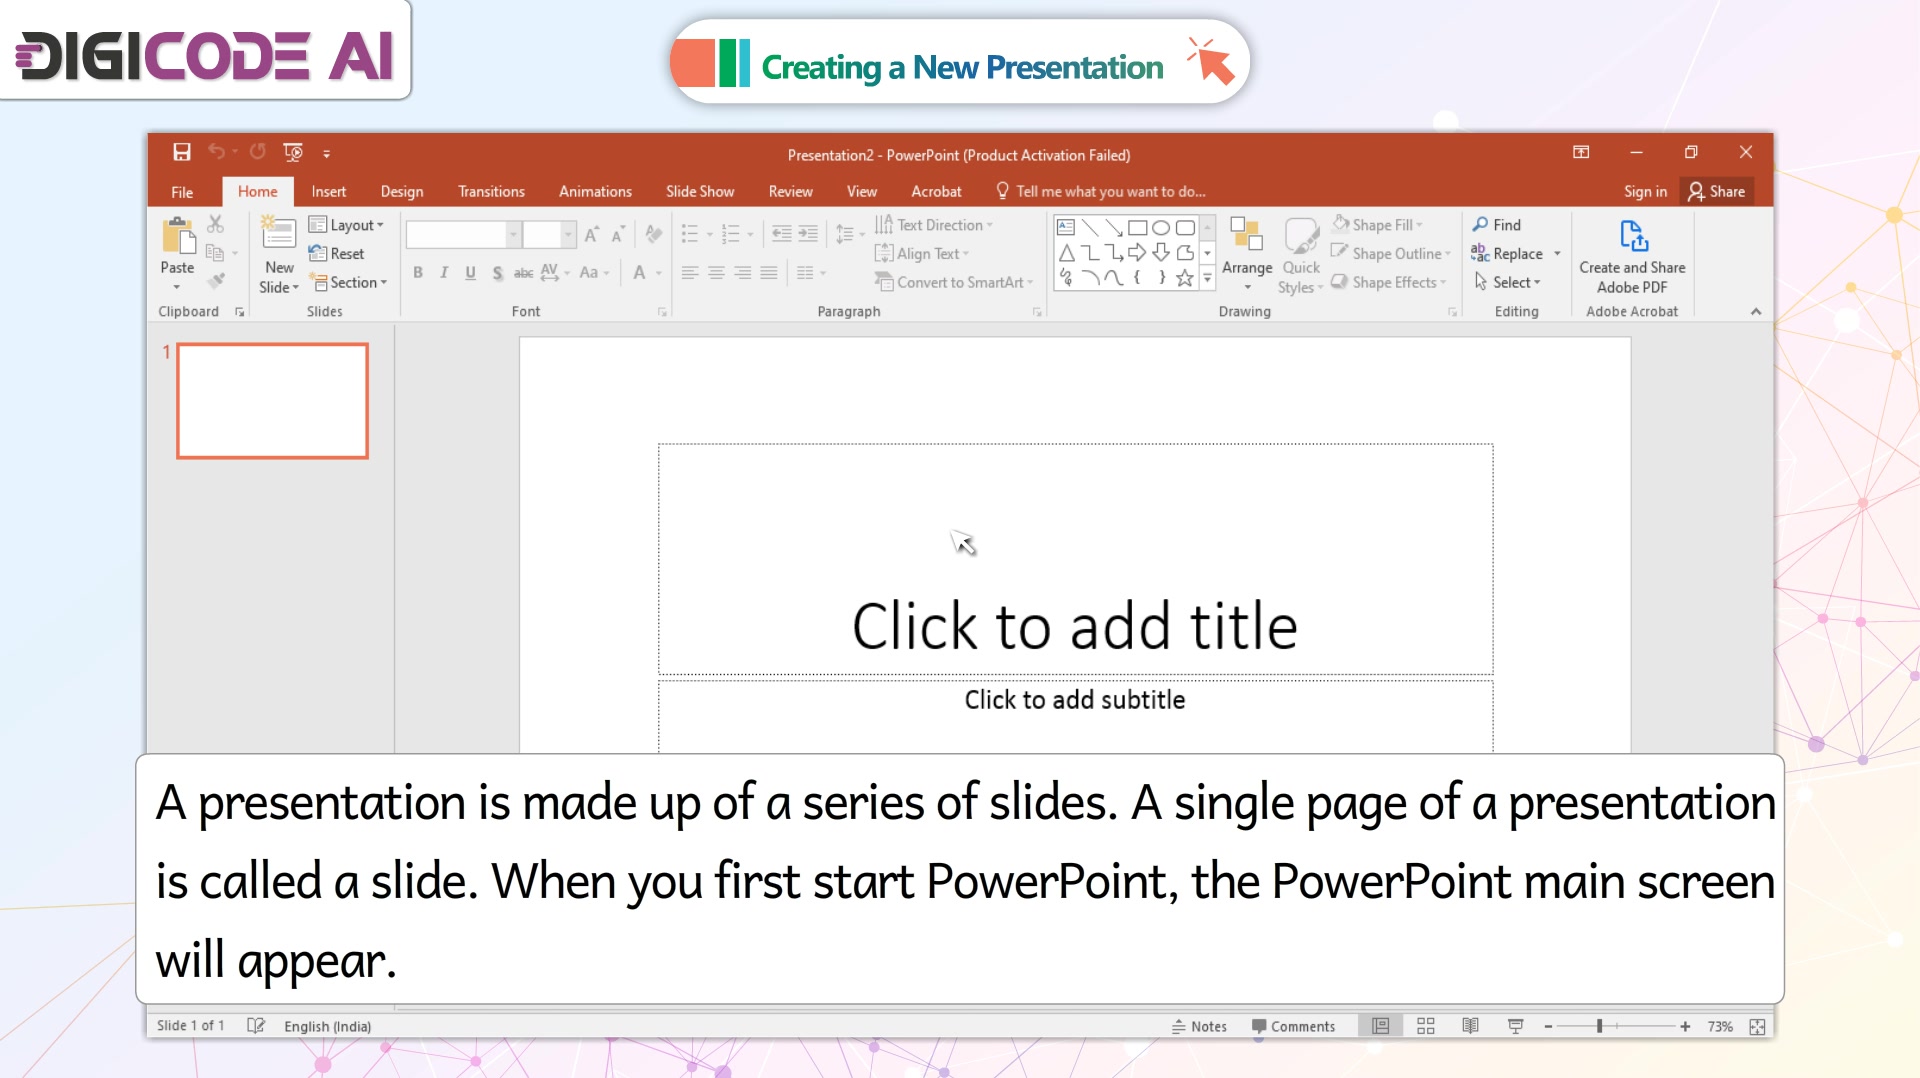This screenshot has height=1078, width=1920.
Task: Click the zoom slider handle
Action: (x=1600, y=1026)
